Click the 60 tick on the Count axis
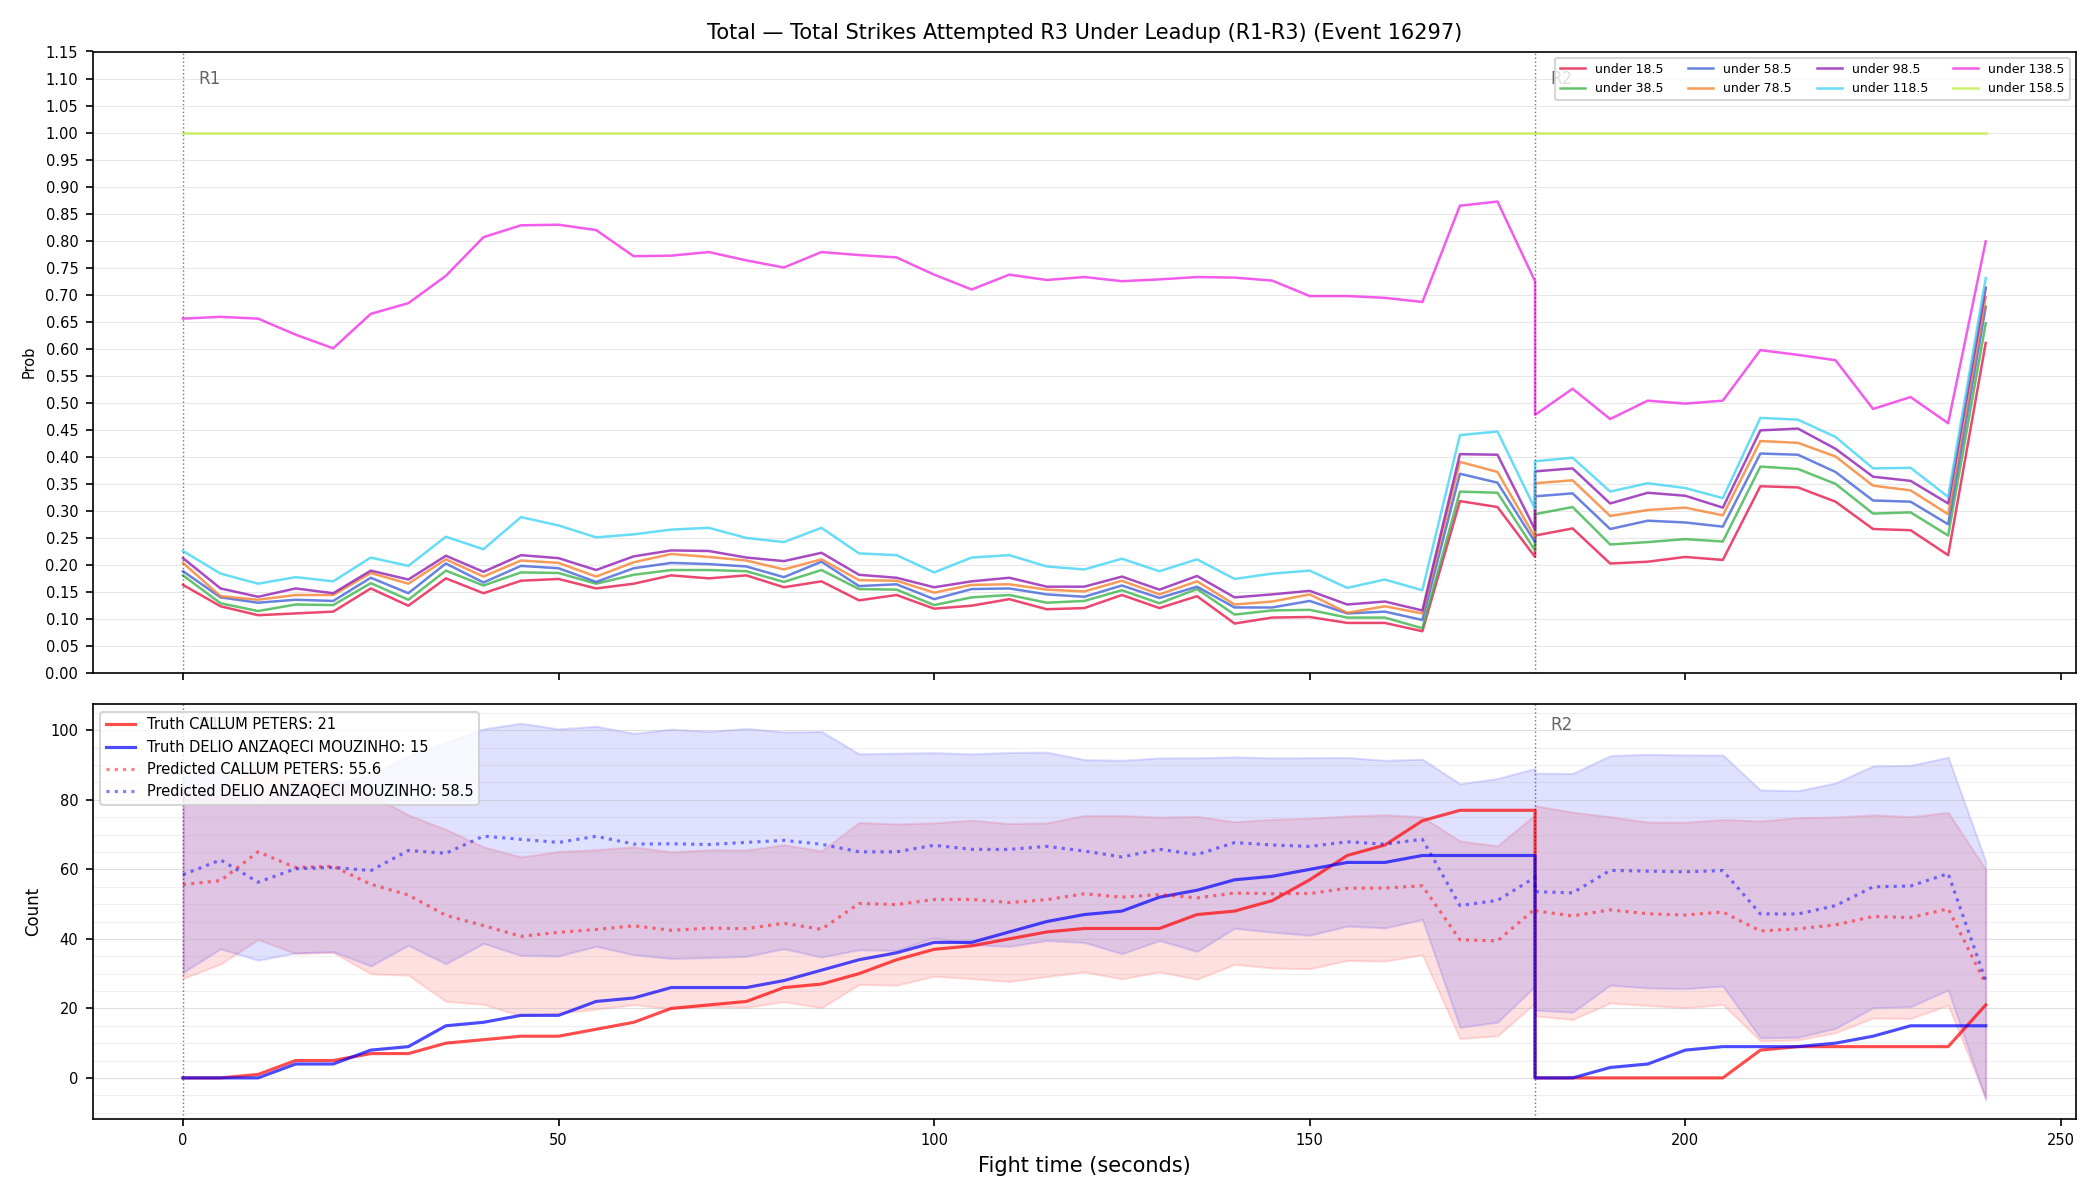Image resolution: width=2100 pixels, height=1200 pixels. (x=69, y=869)
